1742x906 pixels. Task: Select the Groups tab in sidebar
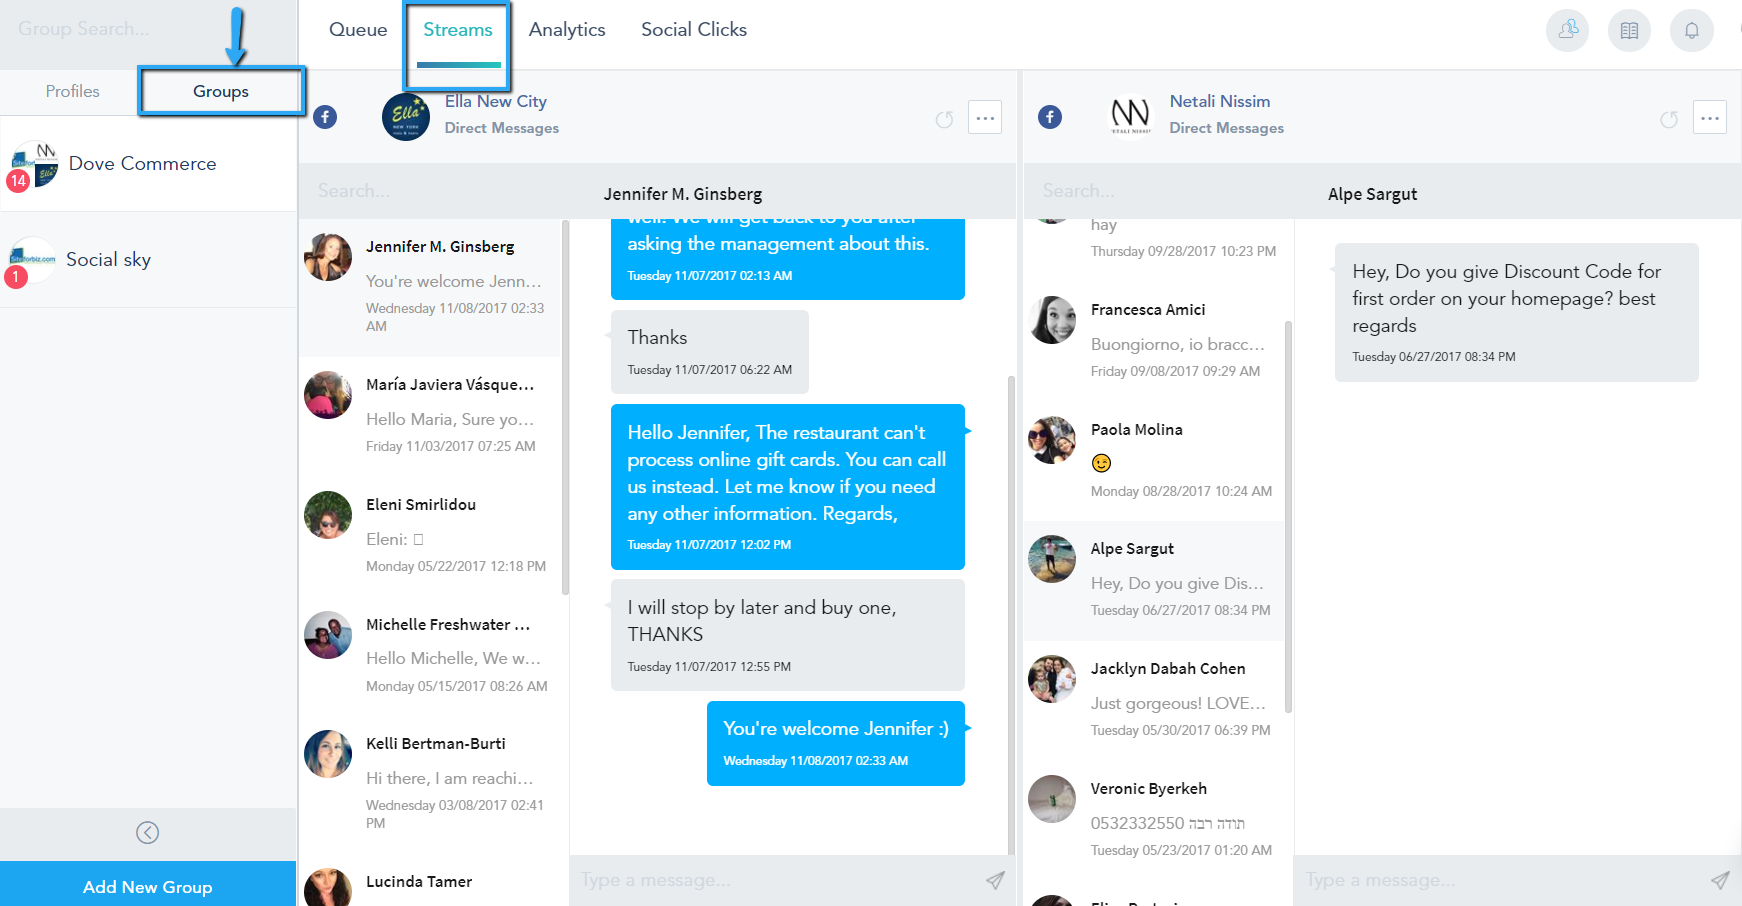tap(221, 91)
